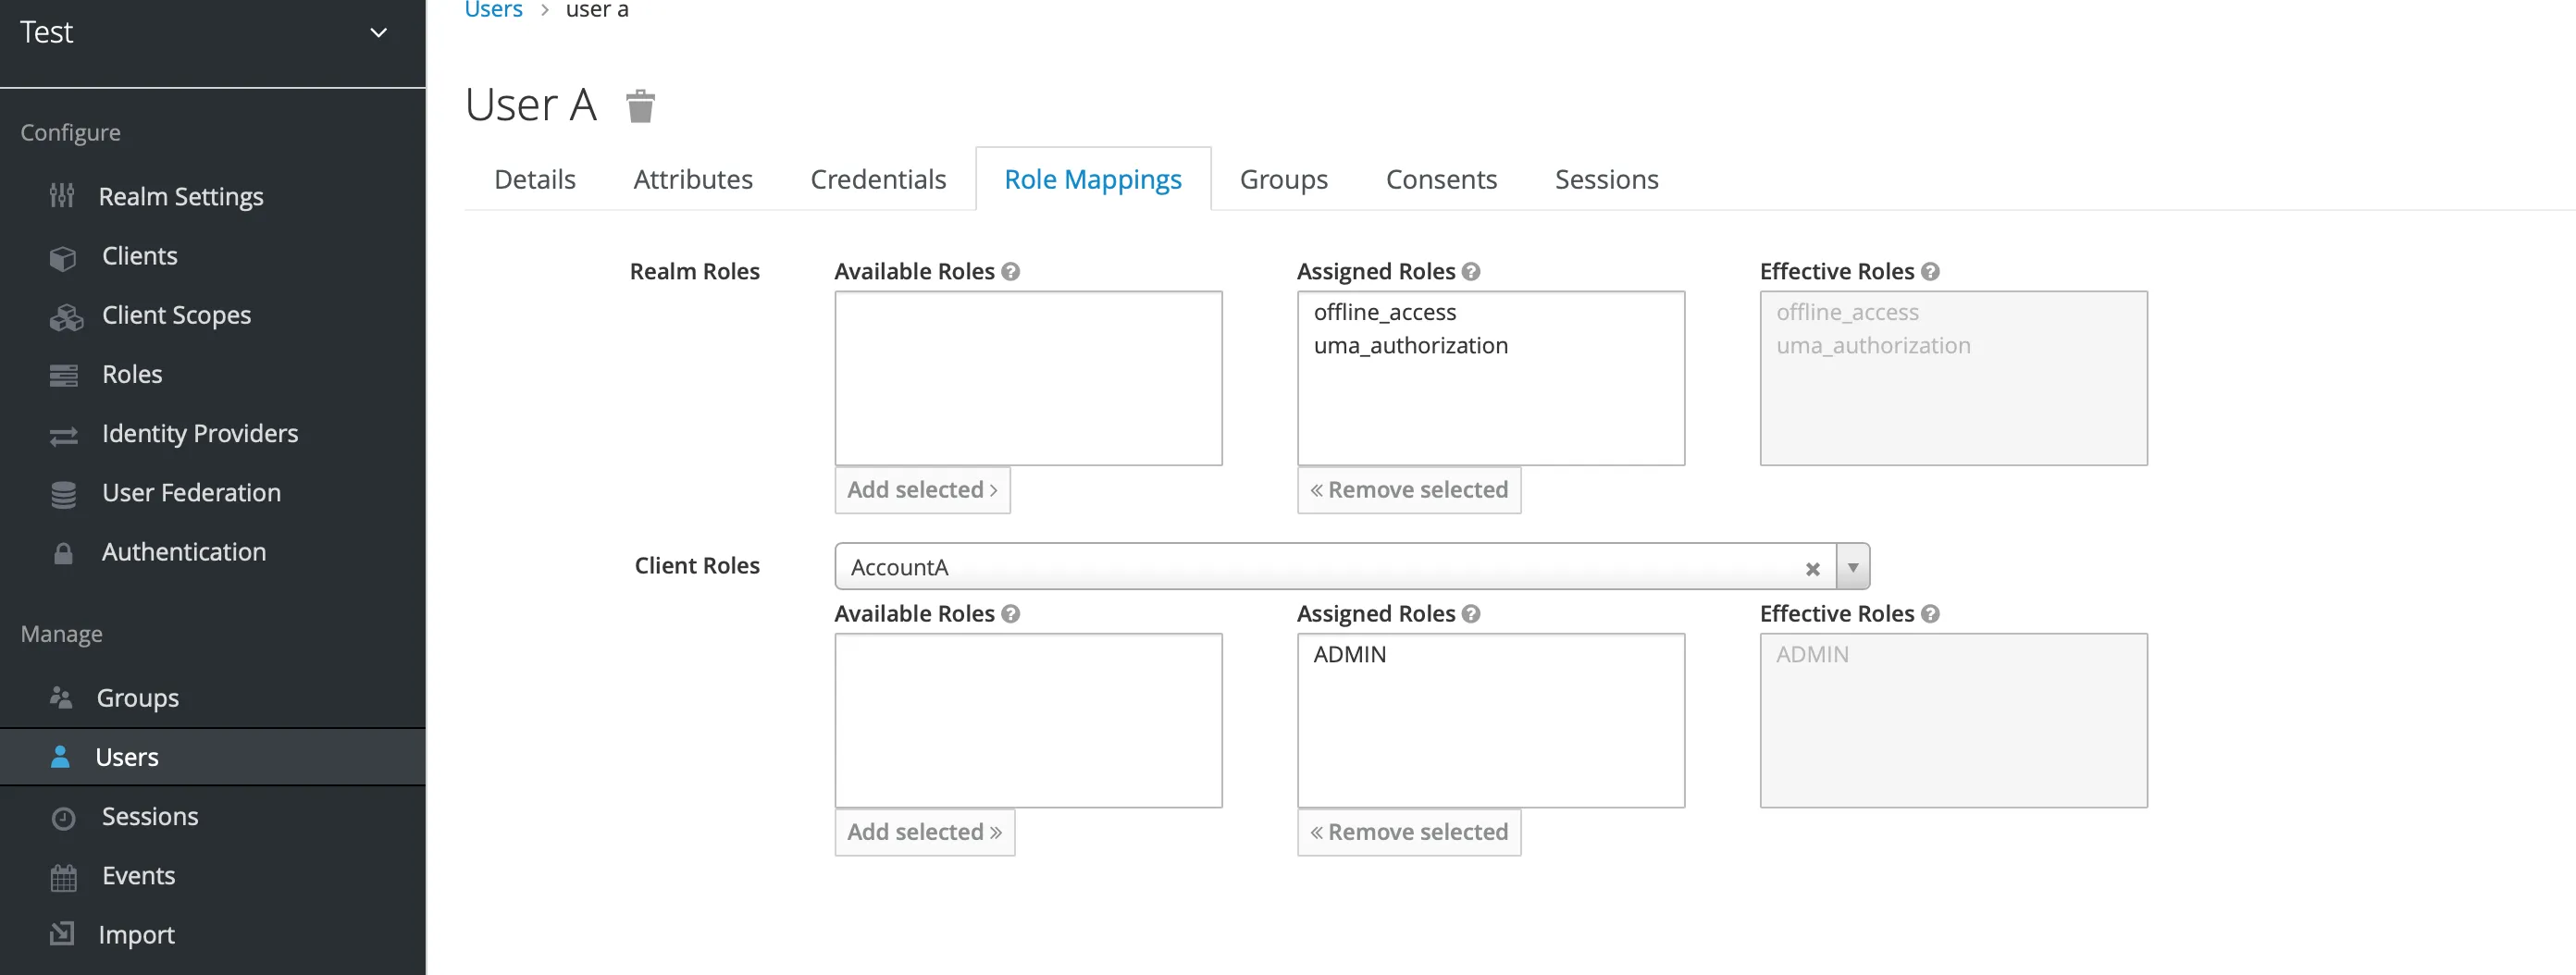The height and width of the screenshot is (975, 2576).
Task: Click Remove selected under realm Assigned Roles
Action: click(1408, 490)
